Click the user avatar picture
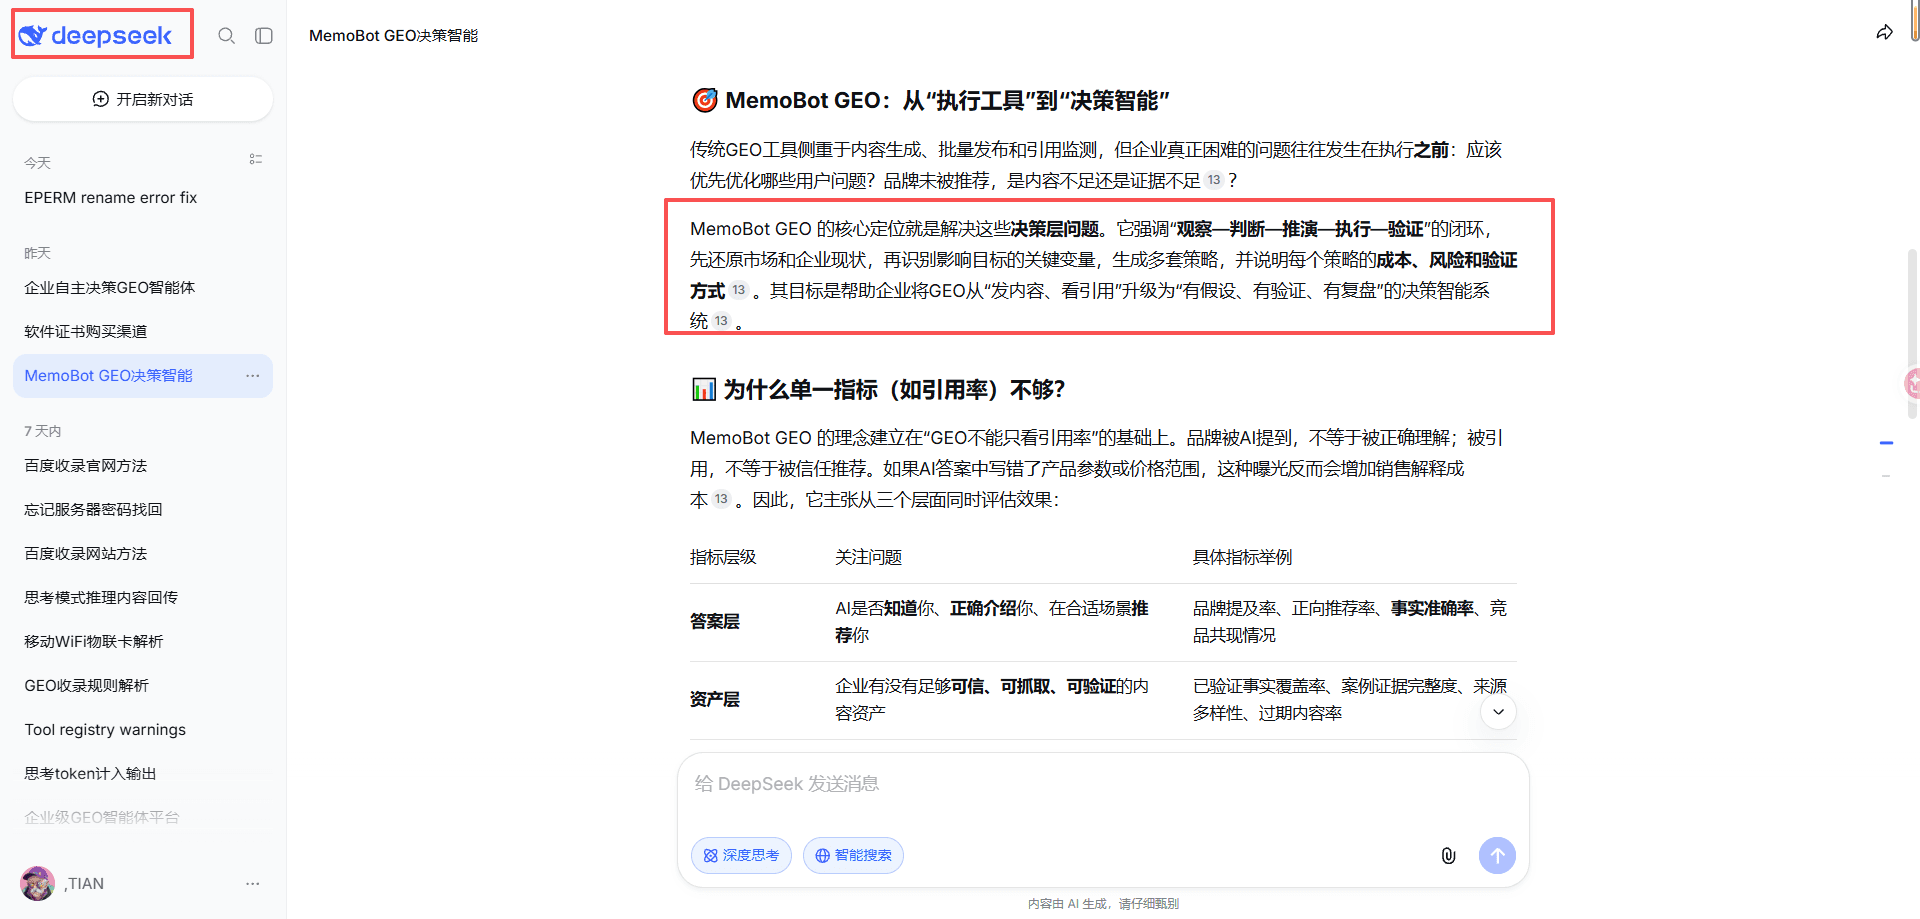This screenshot has width=1920, height=919. (x=38, y=883)
